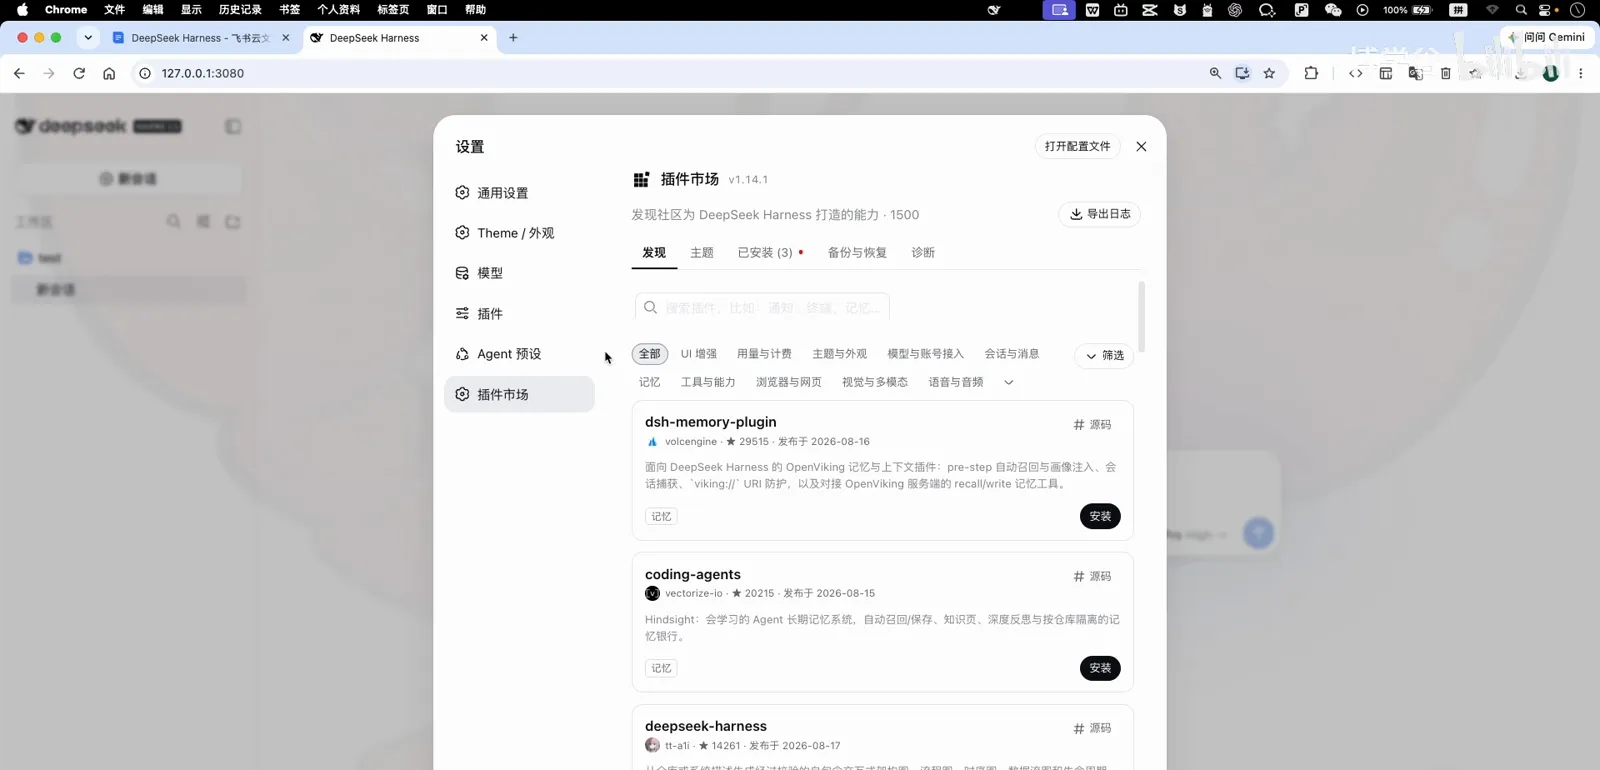This screenshot has width=1600, height=770.
Task: Click the tt-a1i author avatar
Action: (x=652, y=745)
